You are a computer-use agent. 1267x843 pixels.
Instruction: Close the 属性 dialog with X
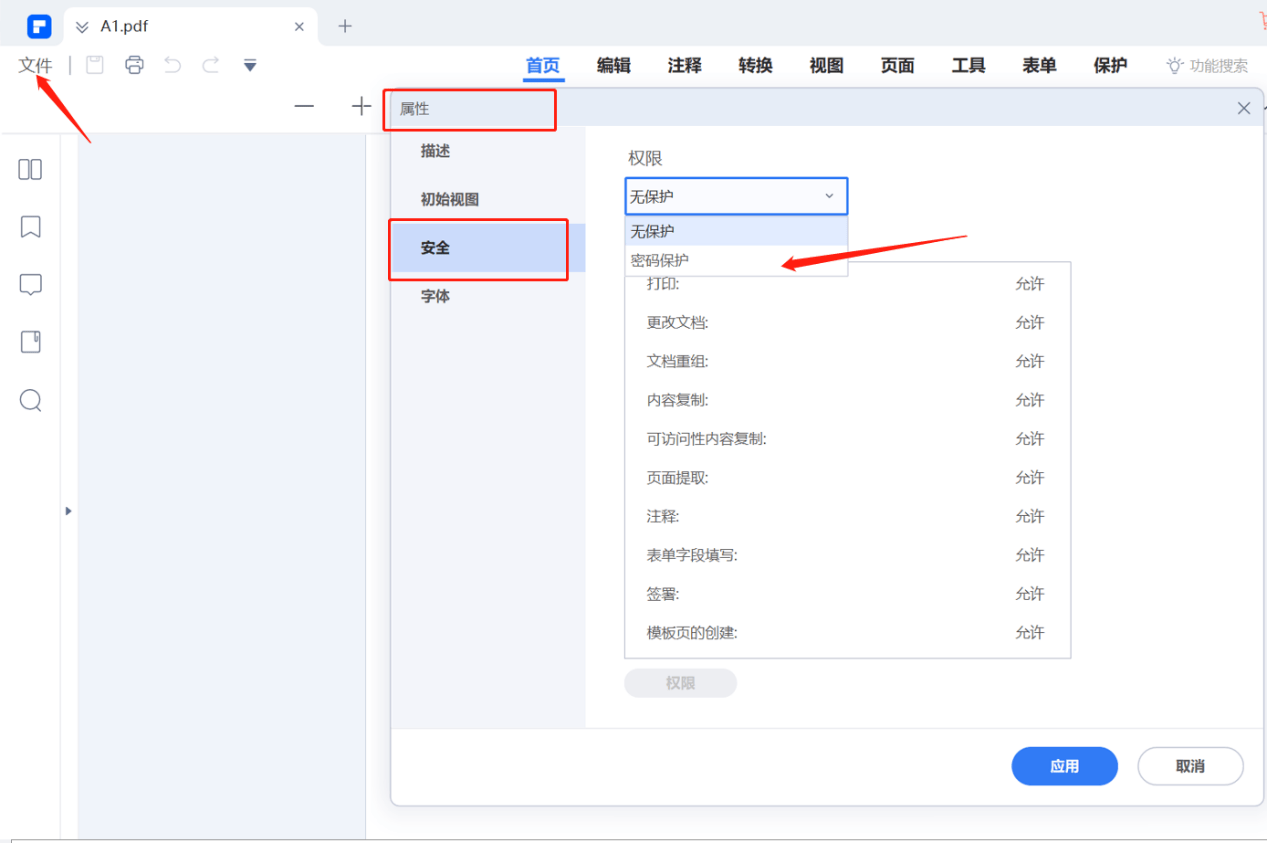click(1244, 108)
